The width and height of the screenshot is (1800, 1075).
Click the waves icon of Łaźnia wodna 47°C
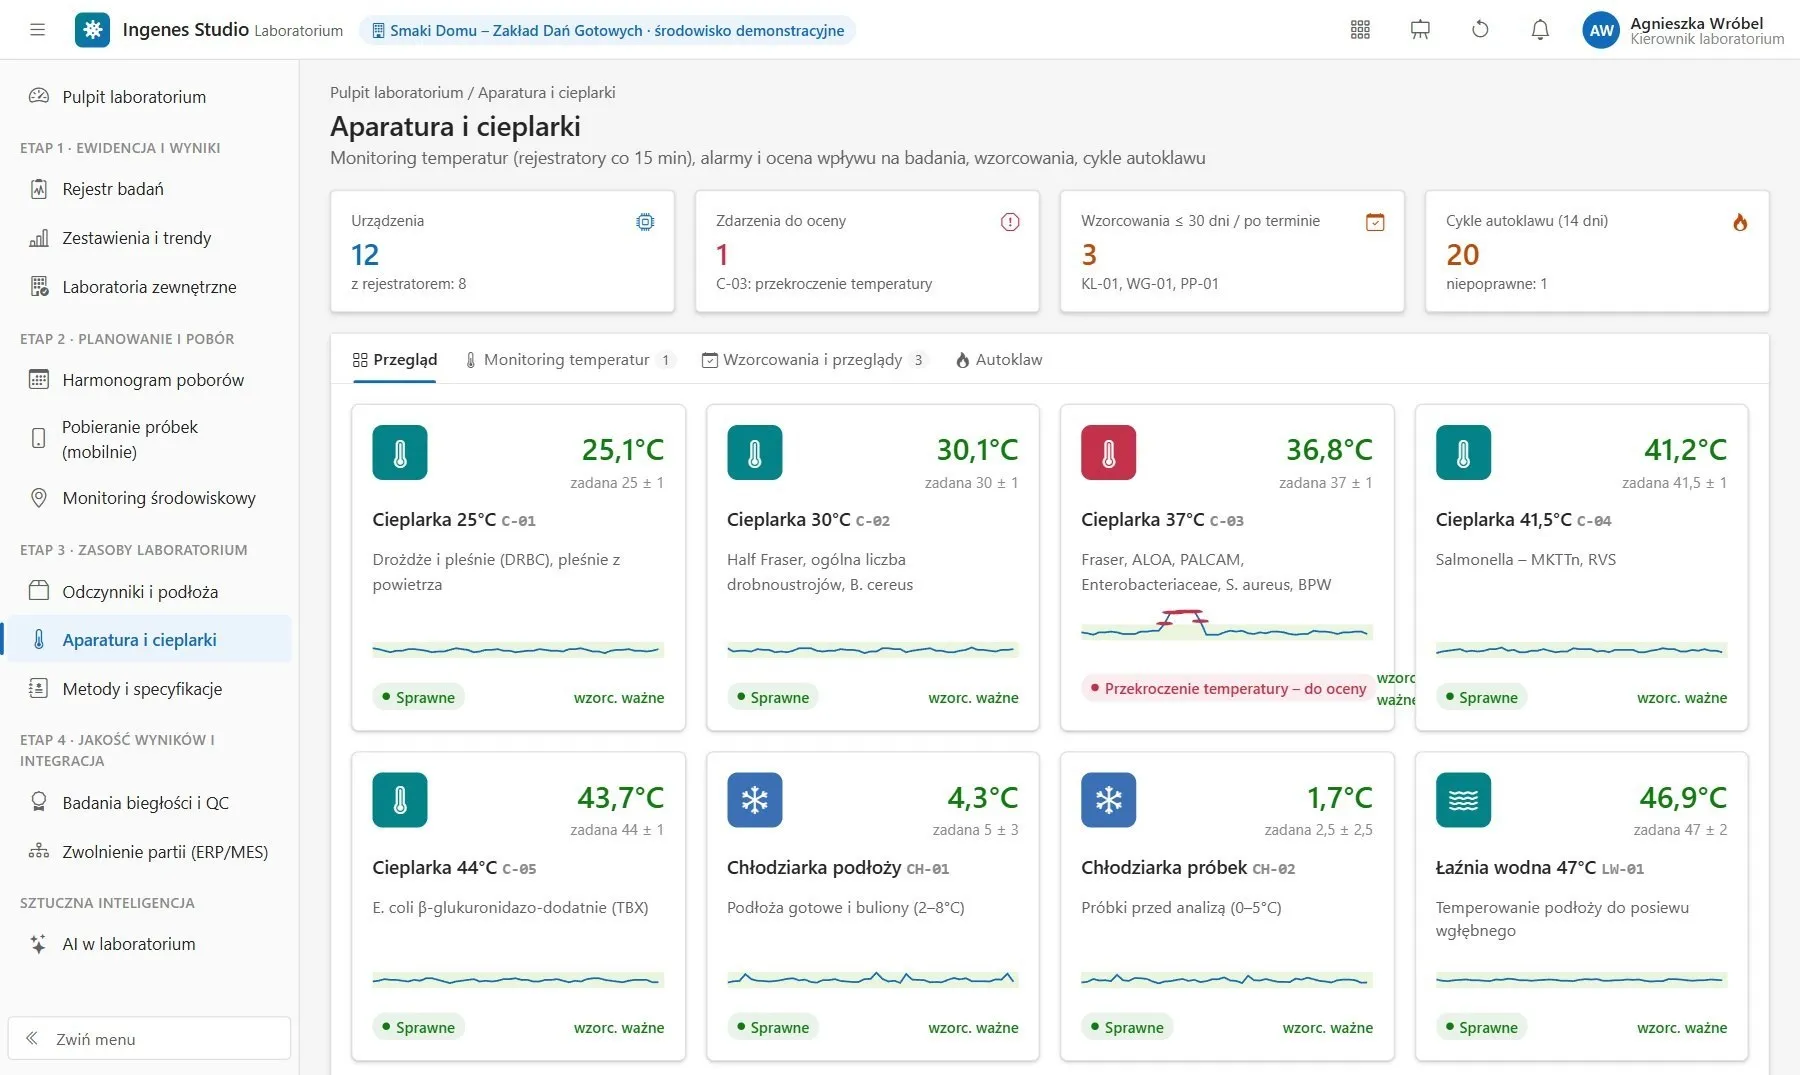1463,800
